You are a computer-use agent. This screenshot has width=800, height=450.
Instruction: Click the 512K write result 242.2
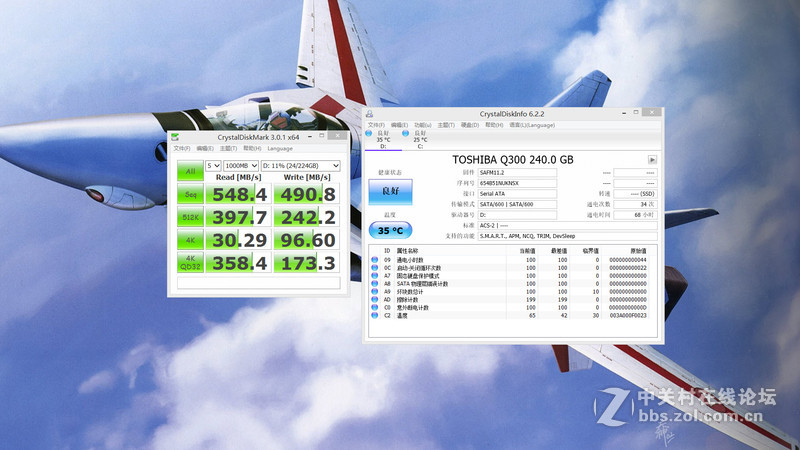[x=307, y=217]
